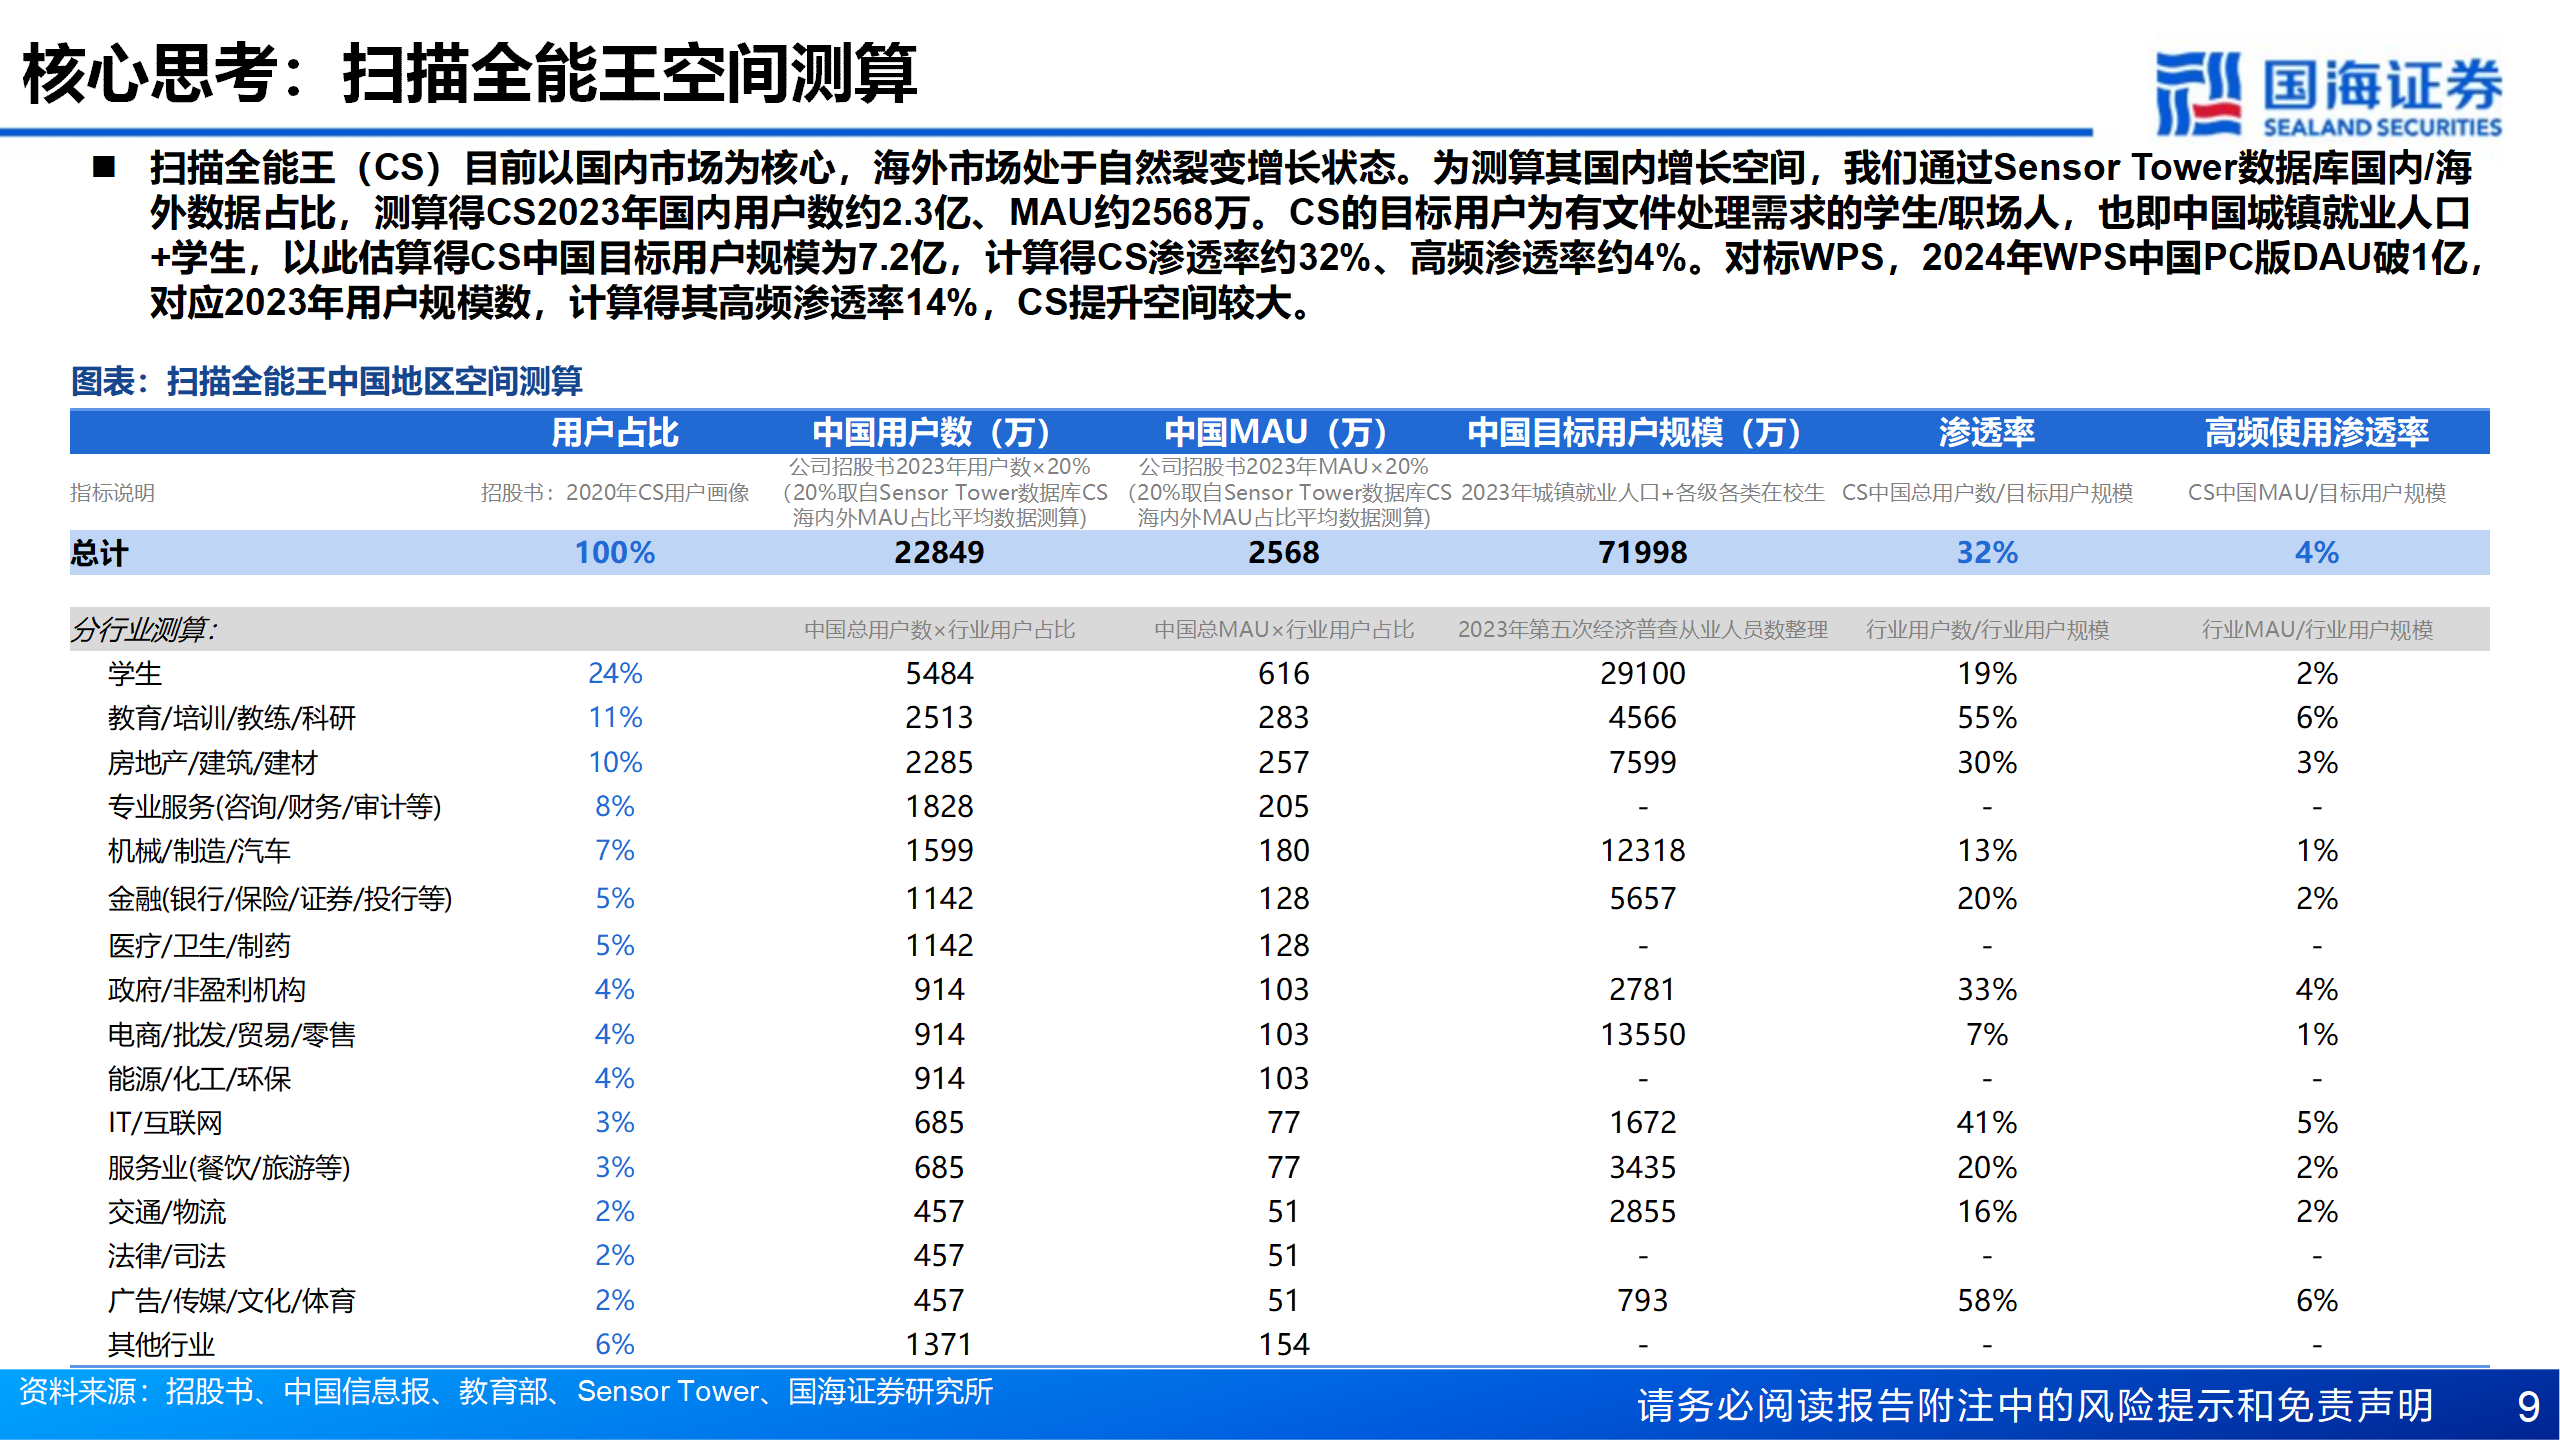2560x1440 pixels.
Task: Click the risk disclaimer footer text
Action: click(x=2036, y=1406)
